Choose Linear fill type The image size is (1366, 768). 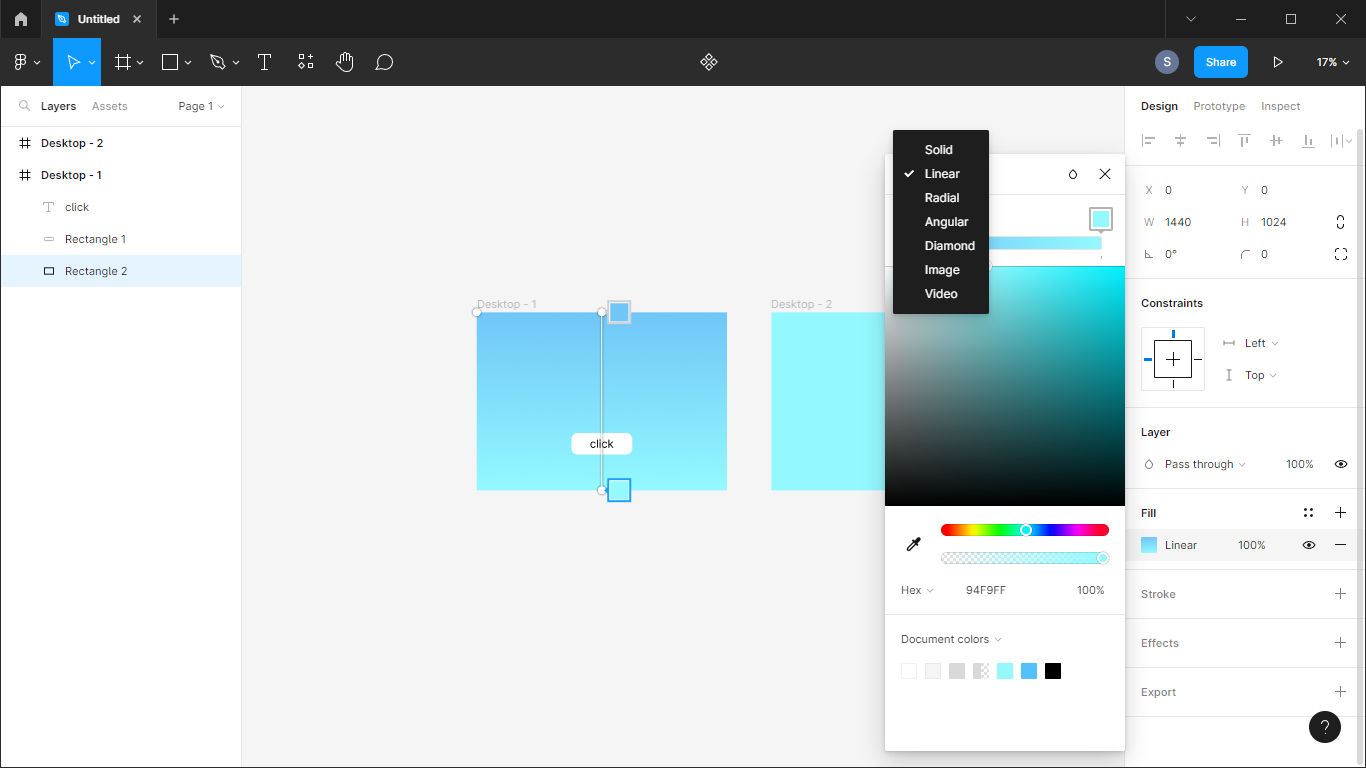pos(941,174)
